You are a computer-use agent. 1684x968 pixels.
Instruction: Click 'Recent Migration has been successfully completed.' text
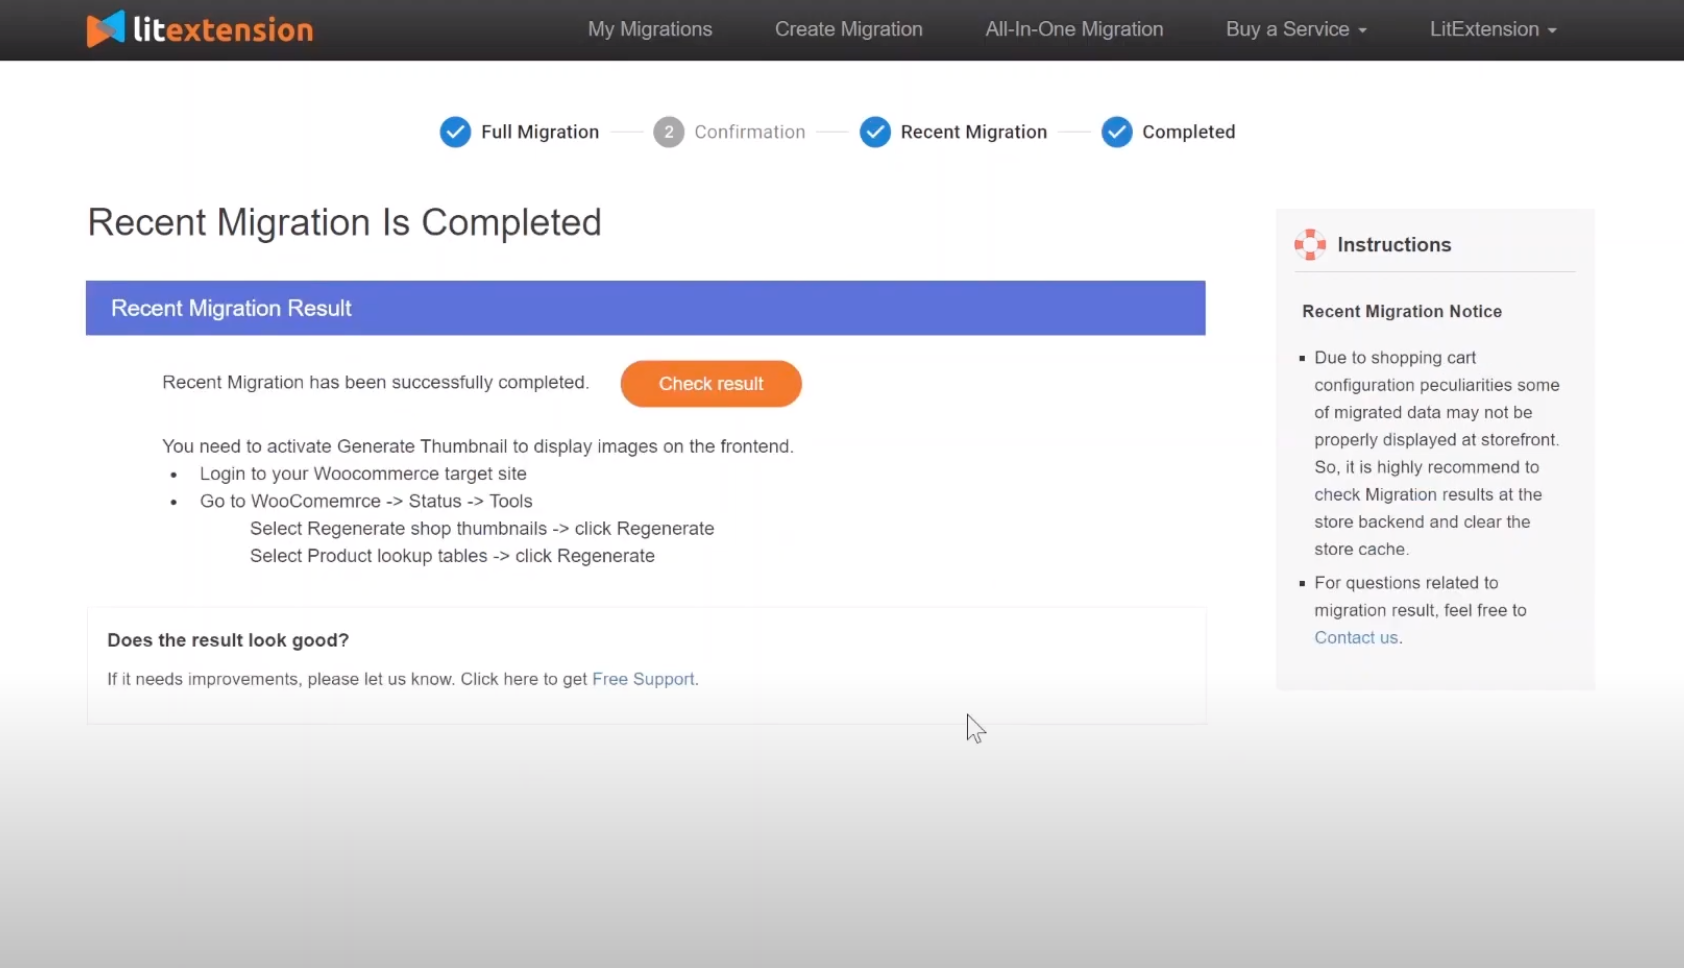[x=376, y=382]
